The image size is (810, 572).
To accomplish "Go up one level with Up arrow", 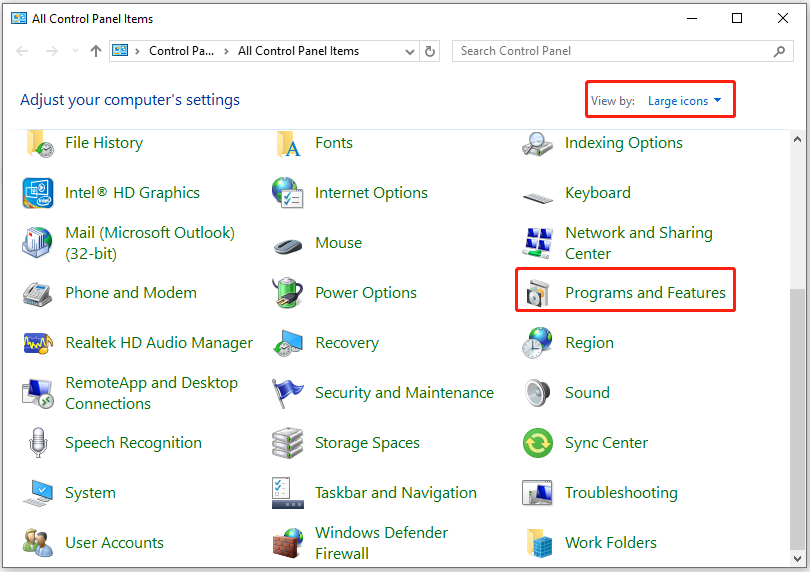I will [96, 51].
